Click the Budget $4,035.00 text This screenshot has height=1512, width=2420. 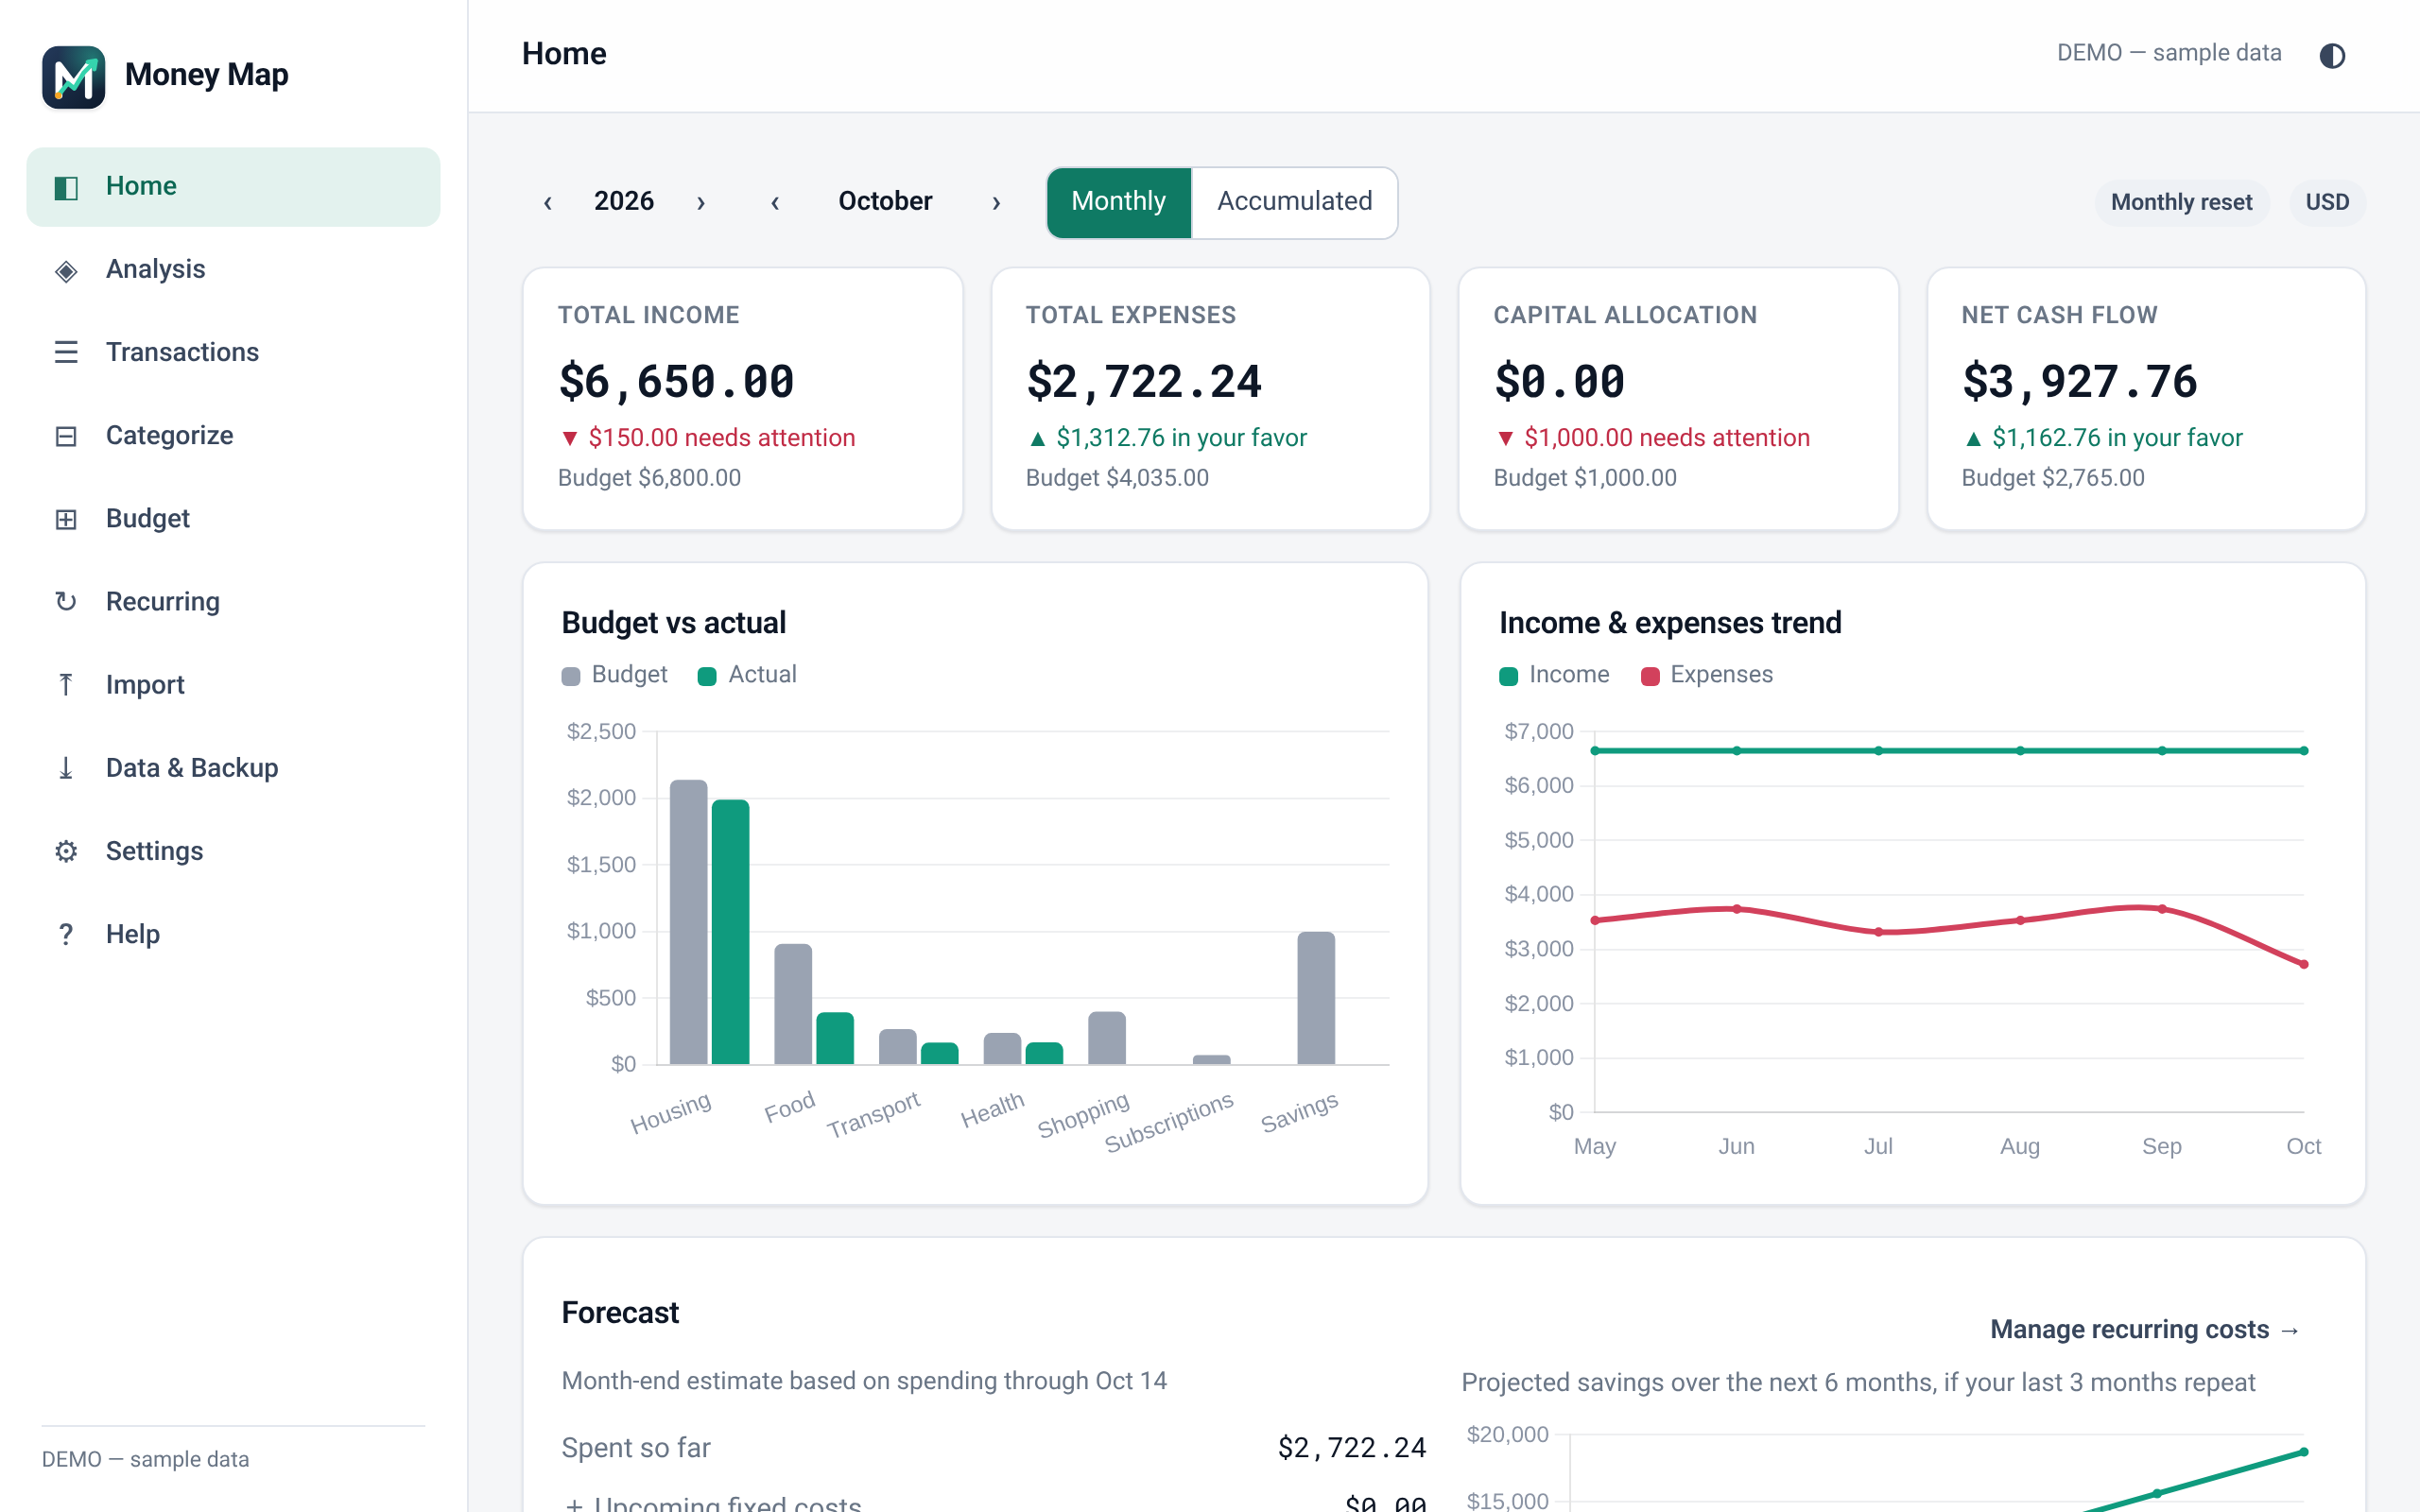(1117, 478)
